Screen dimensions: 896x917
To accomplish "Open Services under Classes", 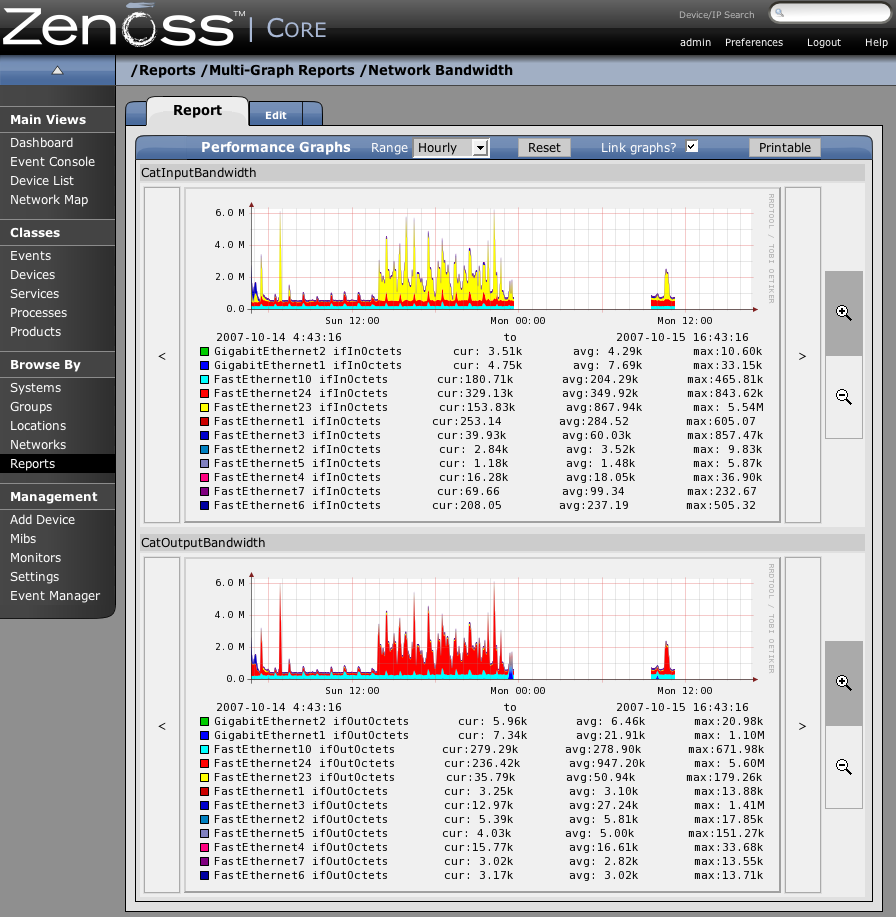I will pos(35,294).
